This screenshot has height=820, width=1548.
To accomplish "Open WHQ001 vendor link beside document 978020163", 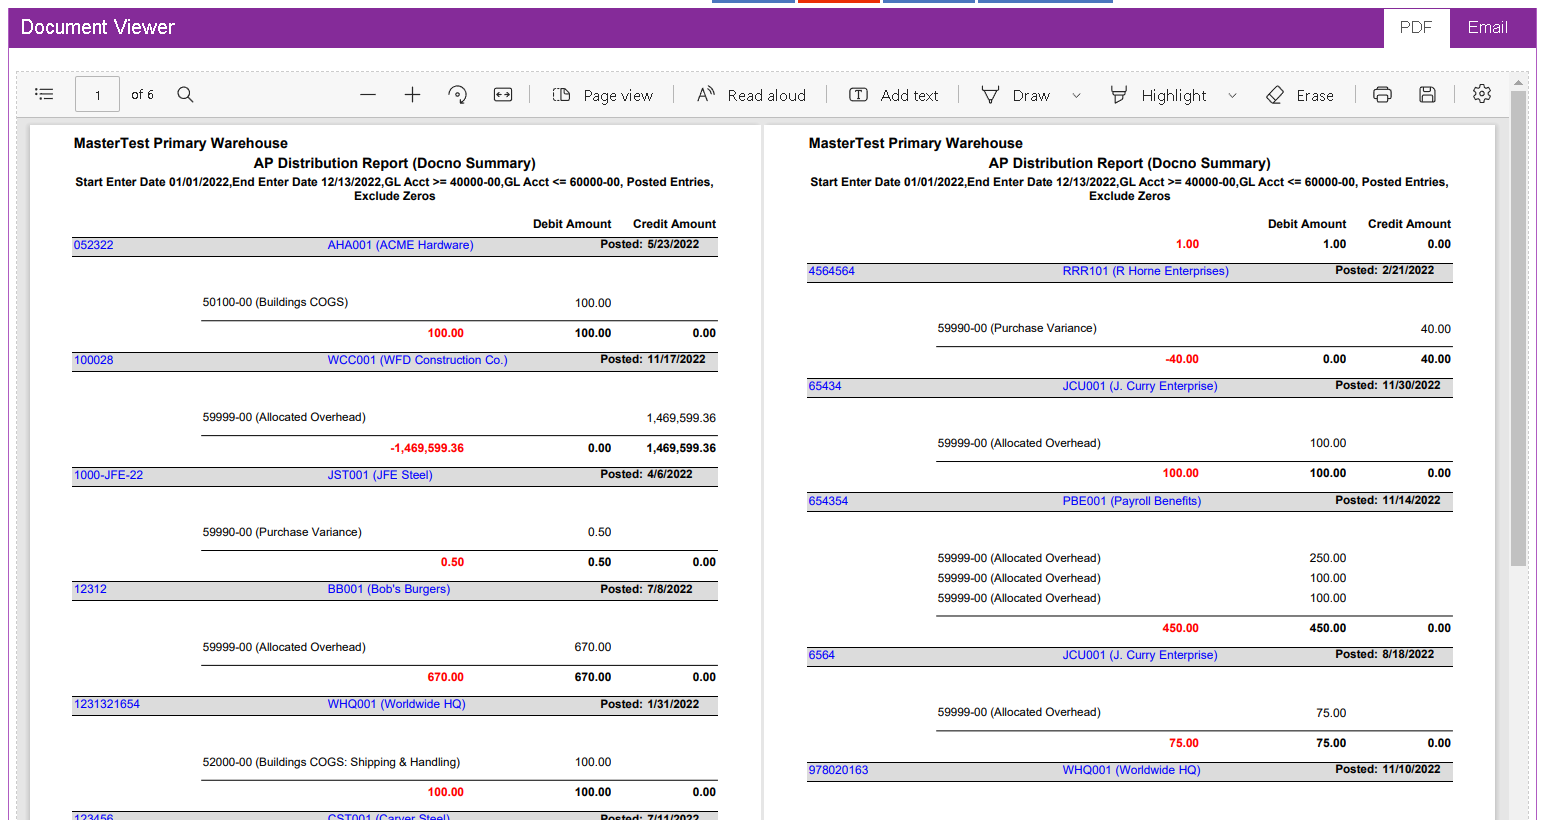I will tap(1131, 770).
